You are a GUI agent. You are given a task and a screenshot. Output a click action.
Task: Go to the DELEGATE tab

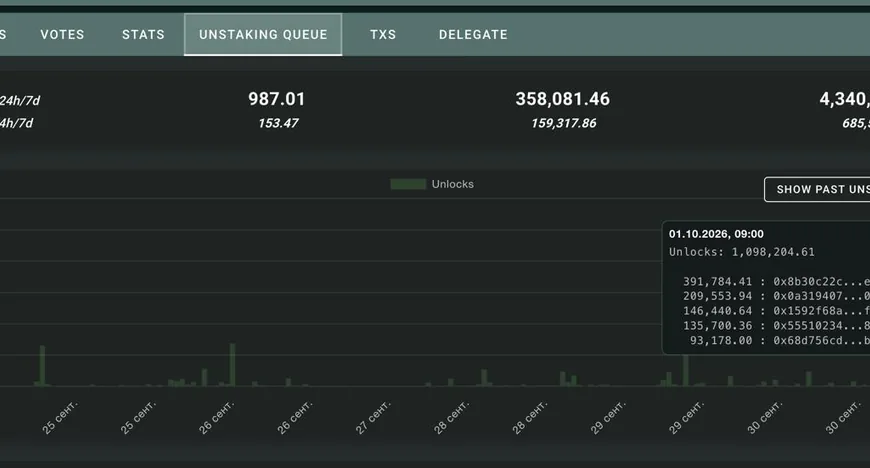coord(473,34)
